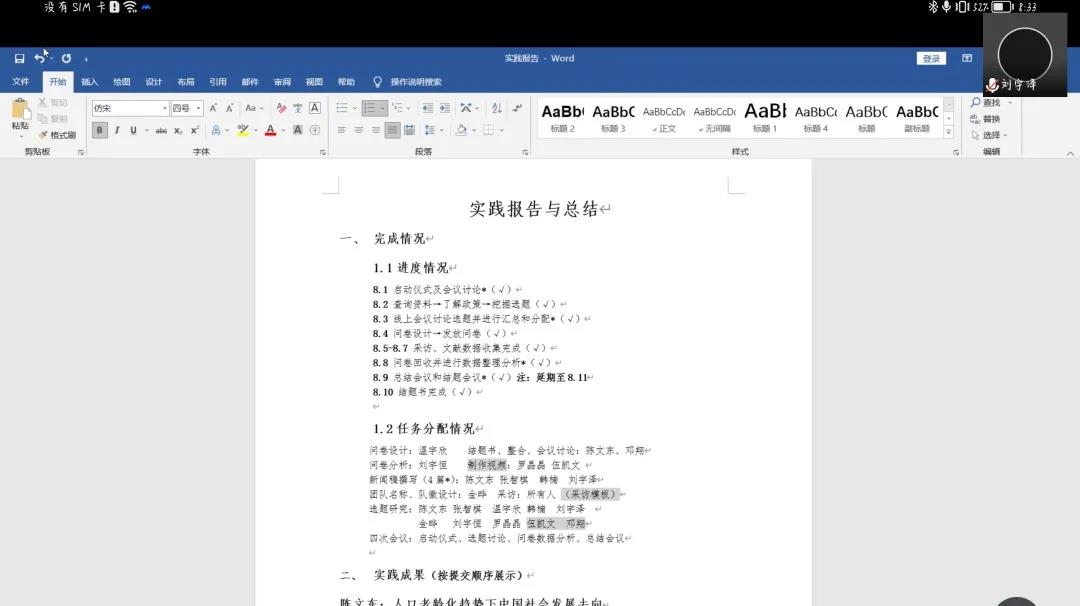Open the font size dropdown showing 四号
Image resolution: width=1080 pixels, height=606 pixels.
point(186,108)
